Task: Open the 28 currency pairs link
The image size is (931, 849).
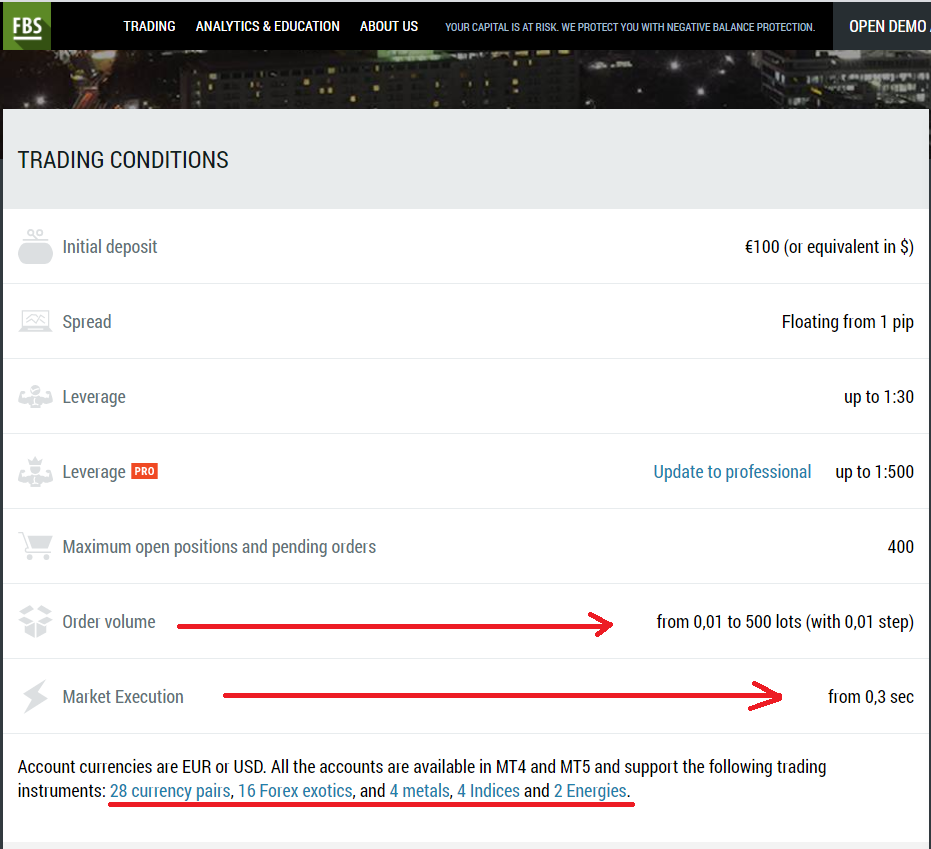Action: point(169,791)
